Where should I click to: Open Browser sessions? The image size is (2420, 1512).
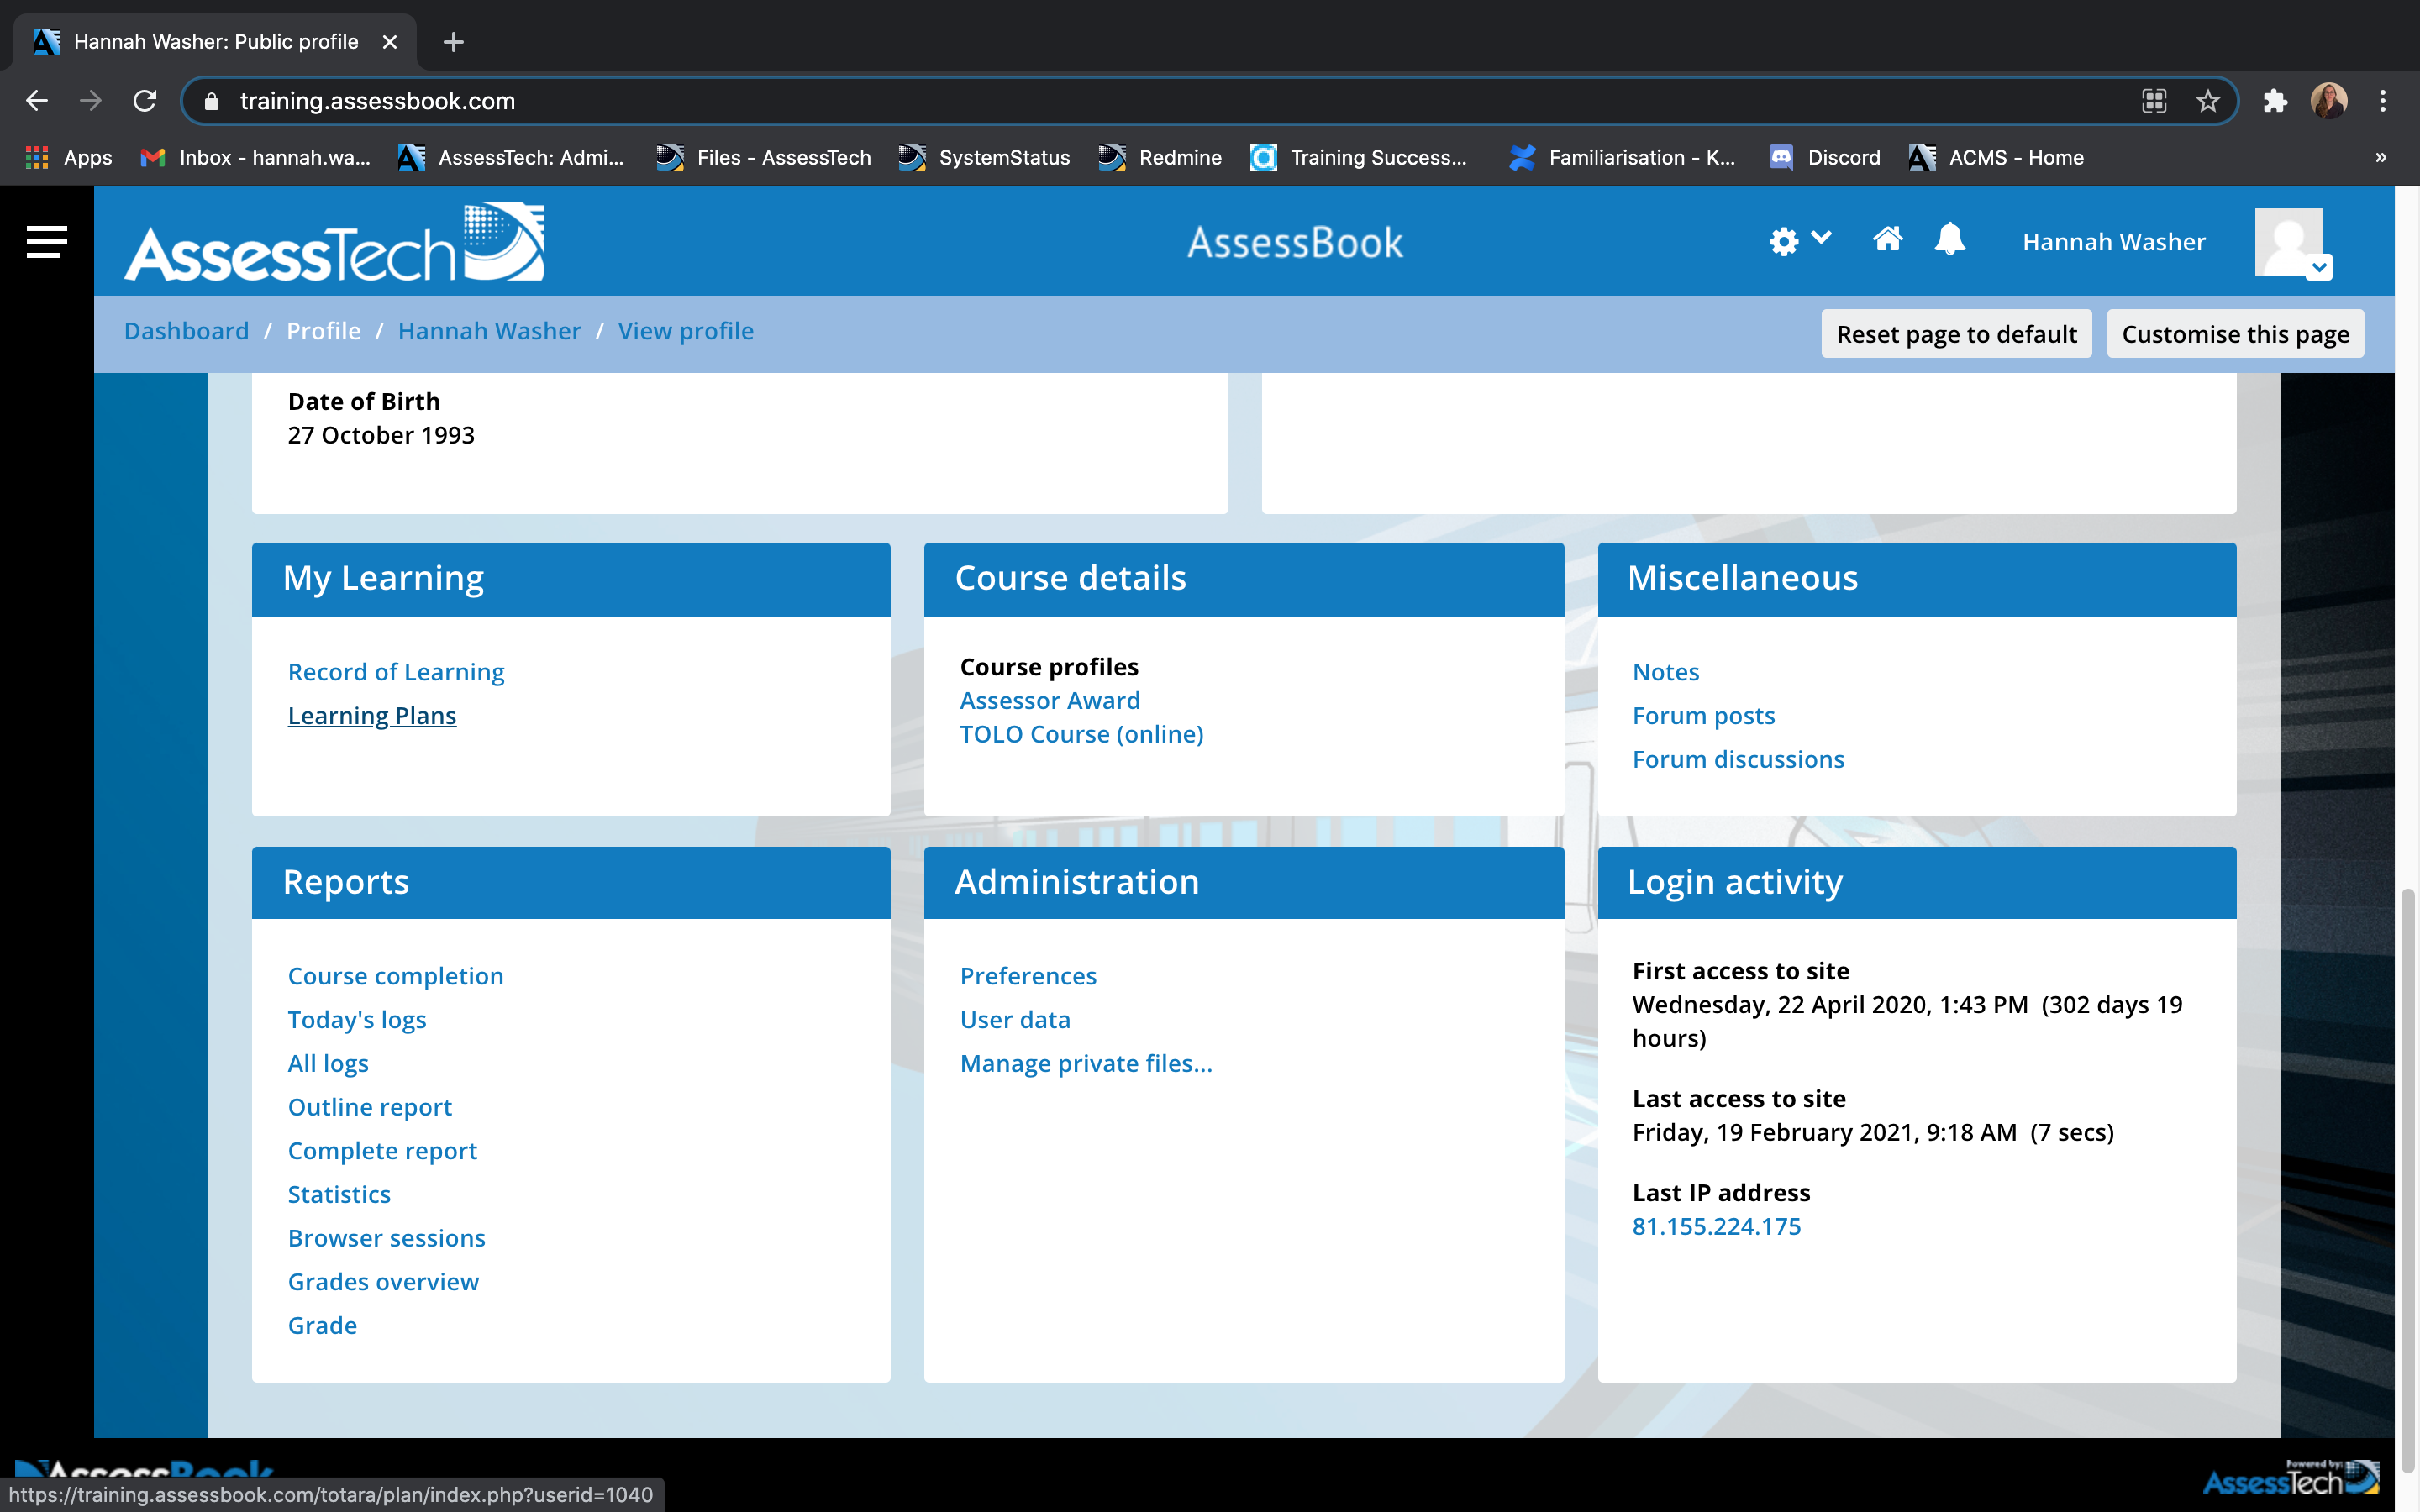[x=386, y=1238]
